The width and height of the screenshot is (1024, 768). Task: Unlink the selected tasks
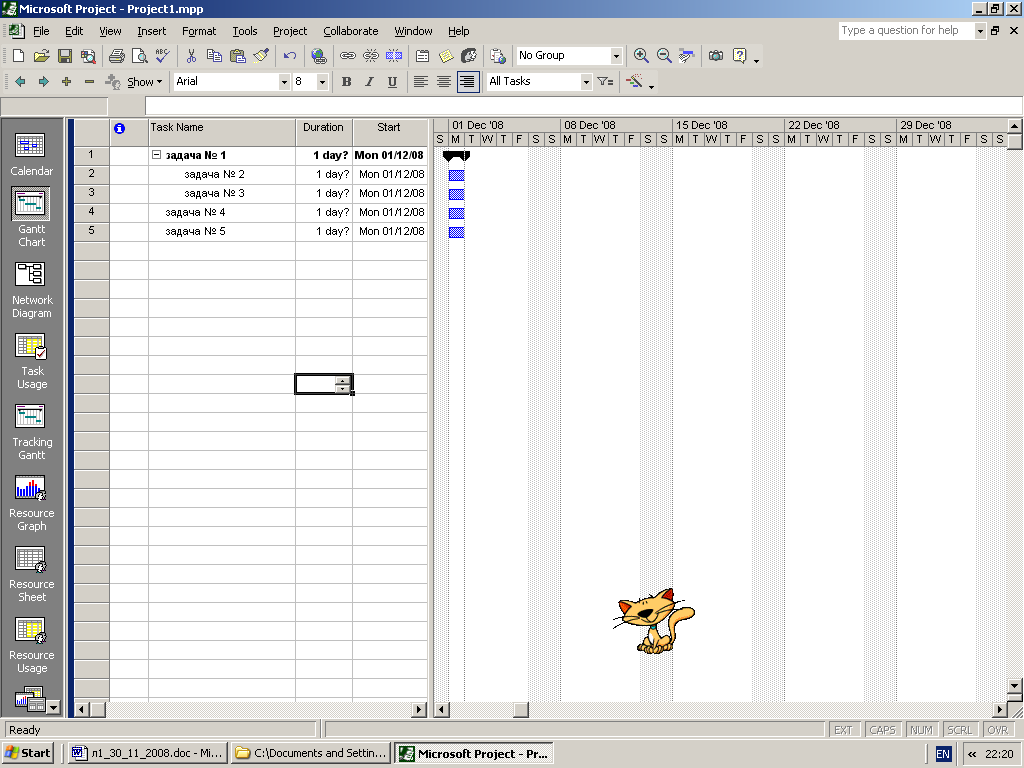point(370,56)
